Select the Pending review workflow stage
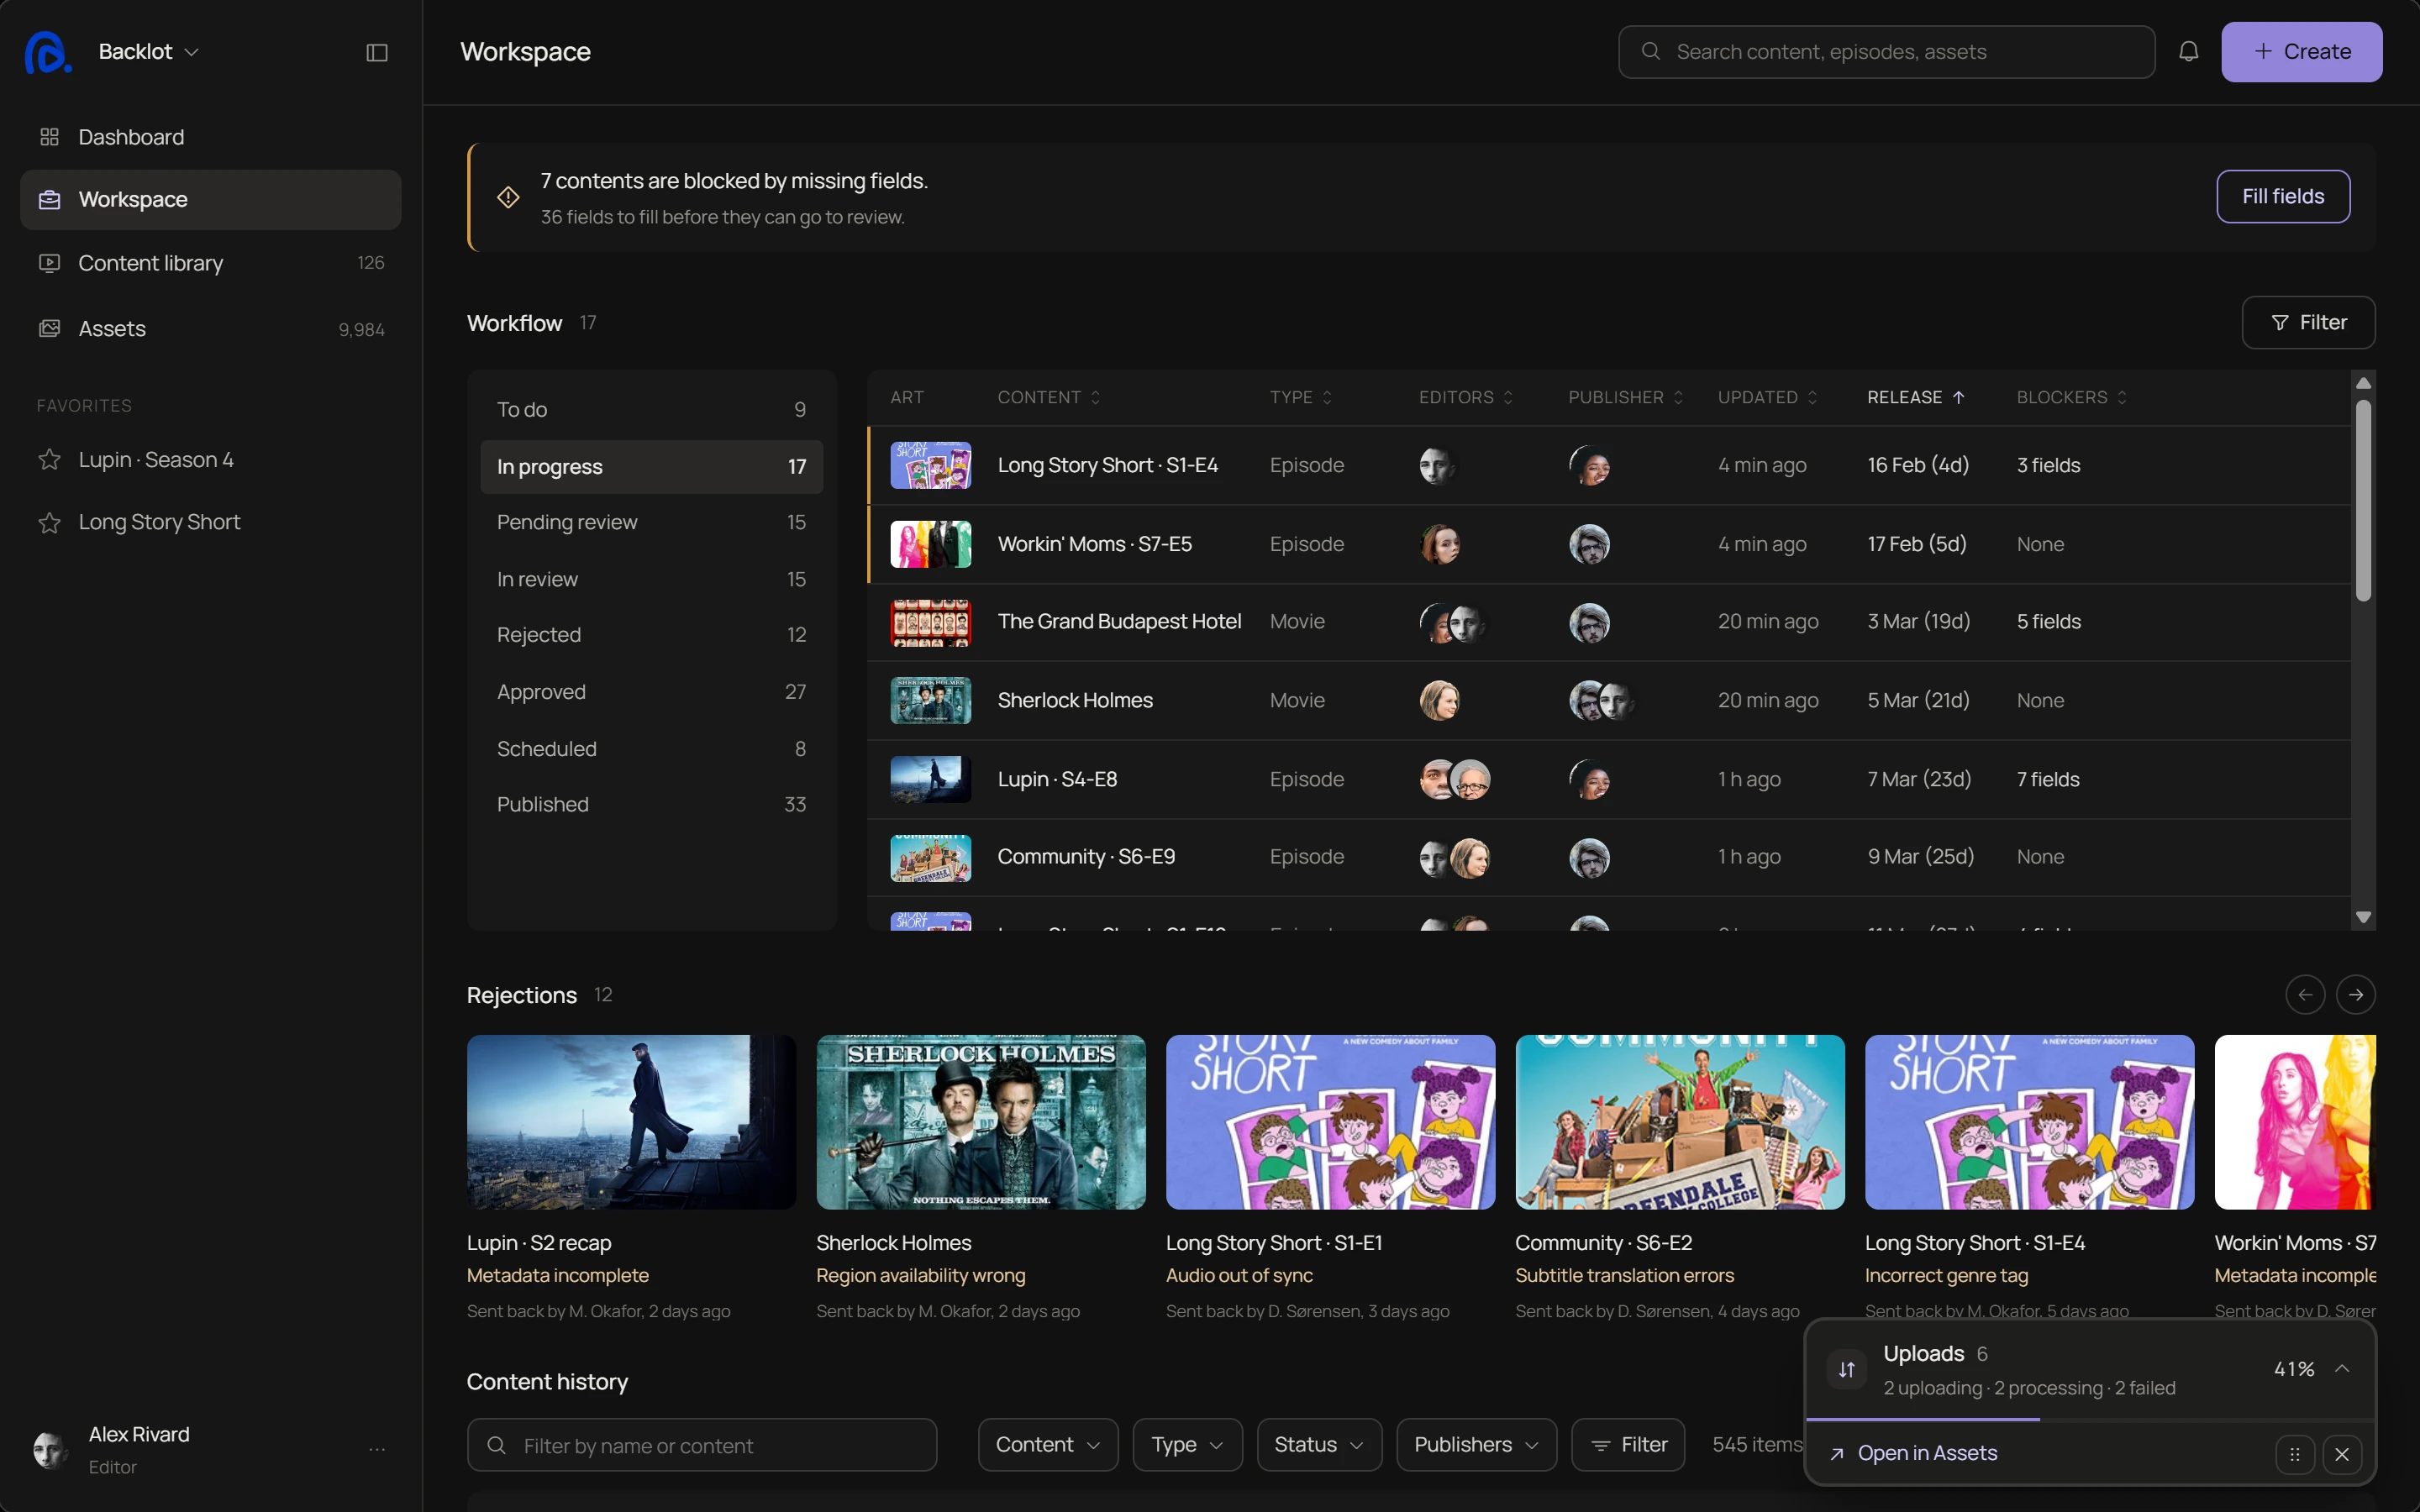The image size is (2420, 1512). 651,522
